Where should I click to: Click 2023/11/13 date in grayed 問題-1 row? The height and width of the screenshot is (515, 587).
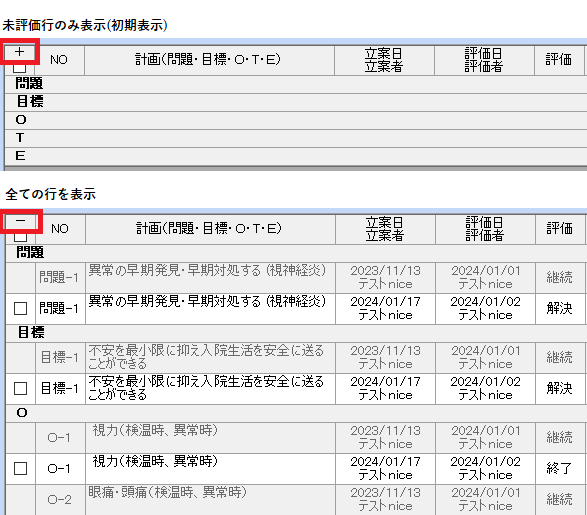pyautogui.click(x=385, y=271)
